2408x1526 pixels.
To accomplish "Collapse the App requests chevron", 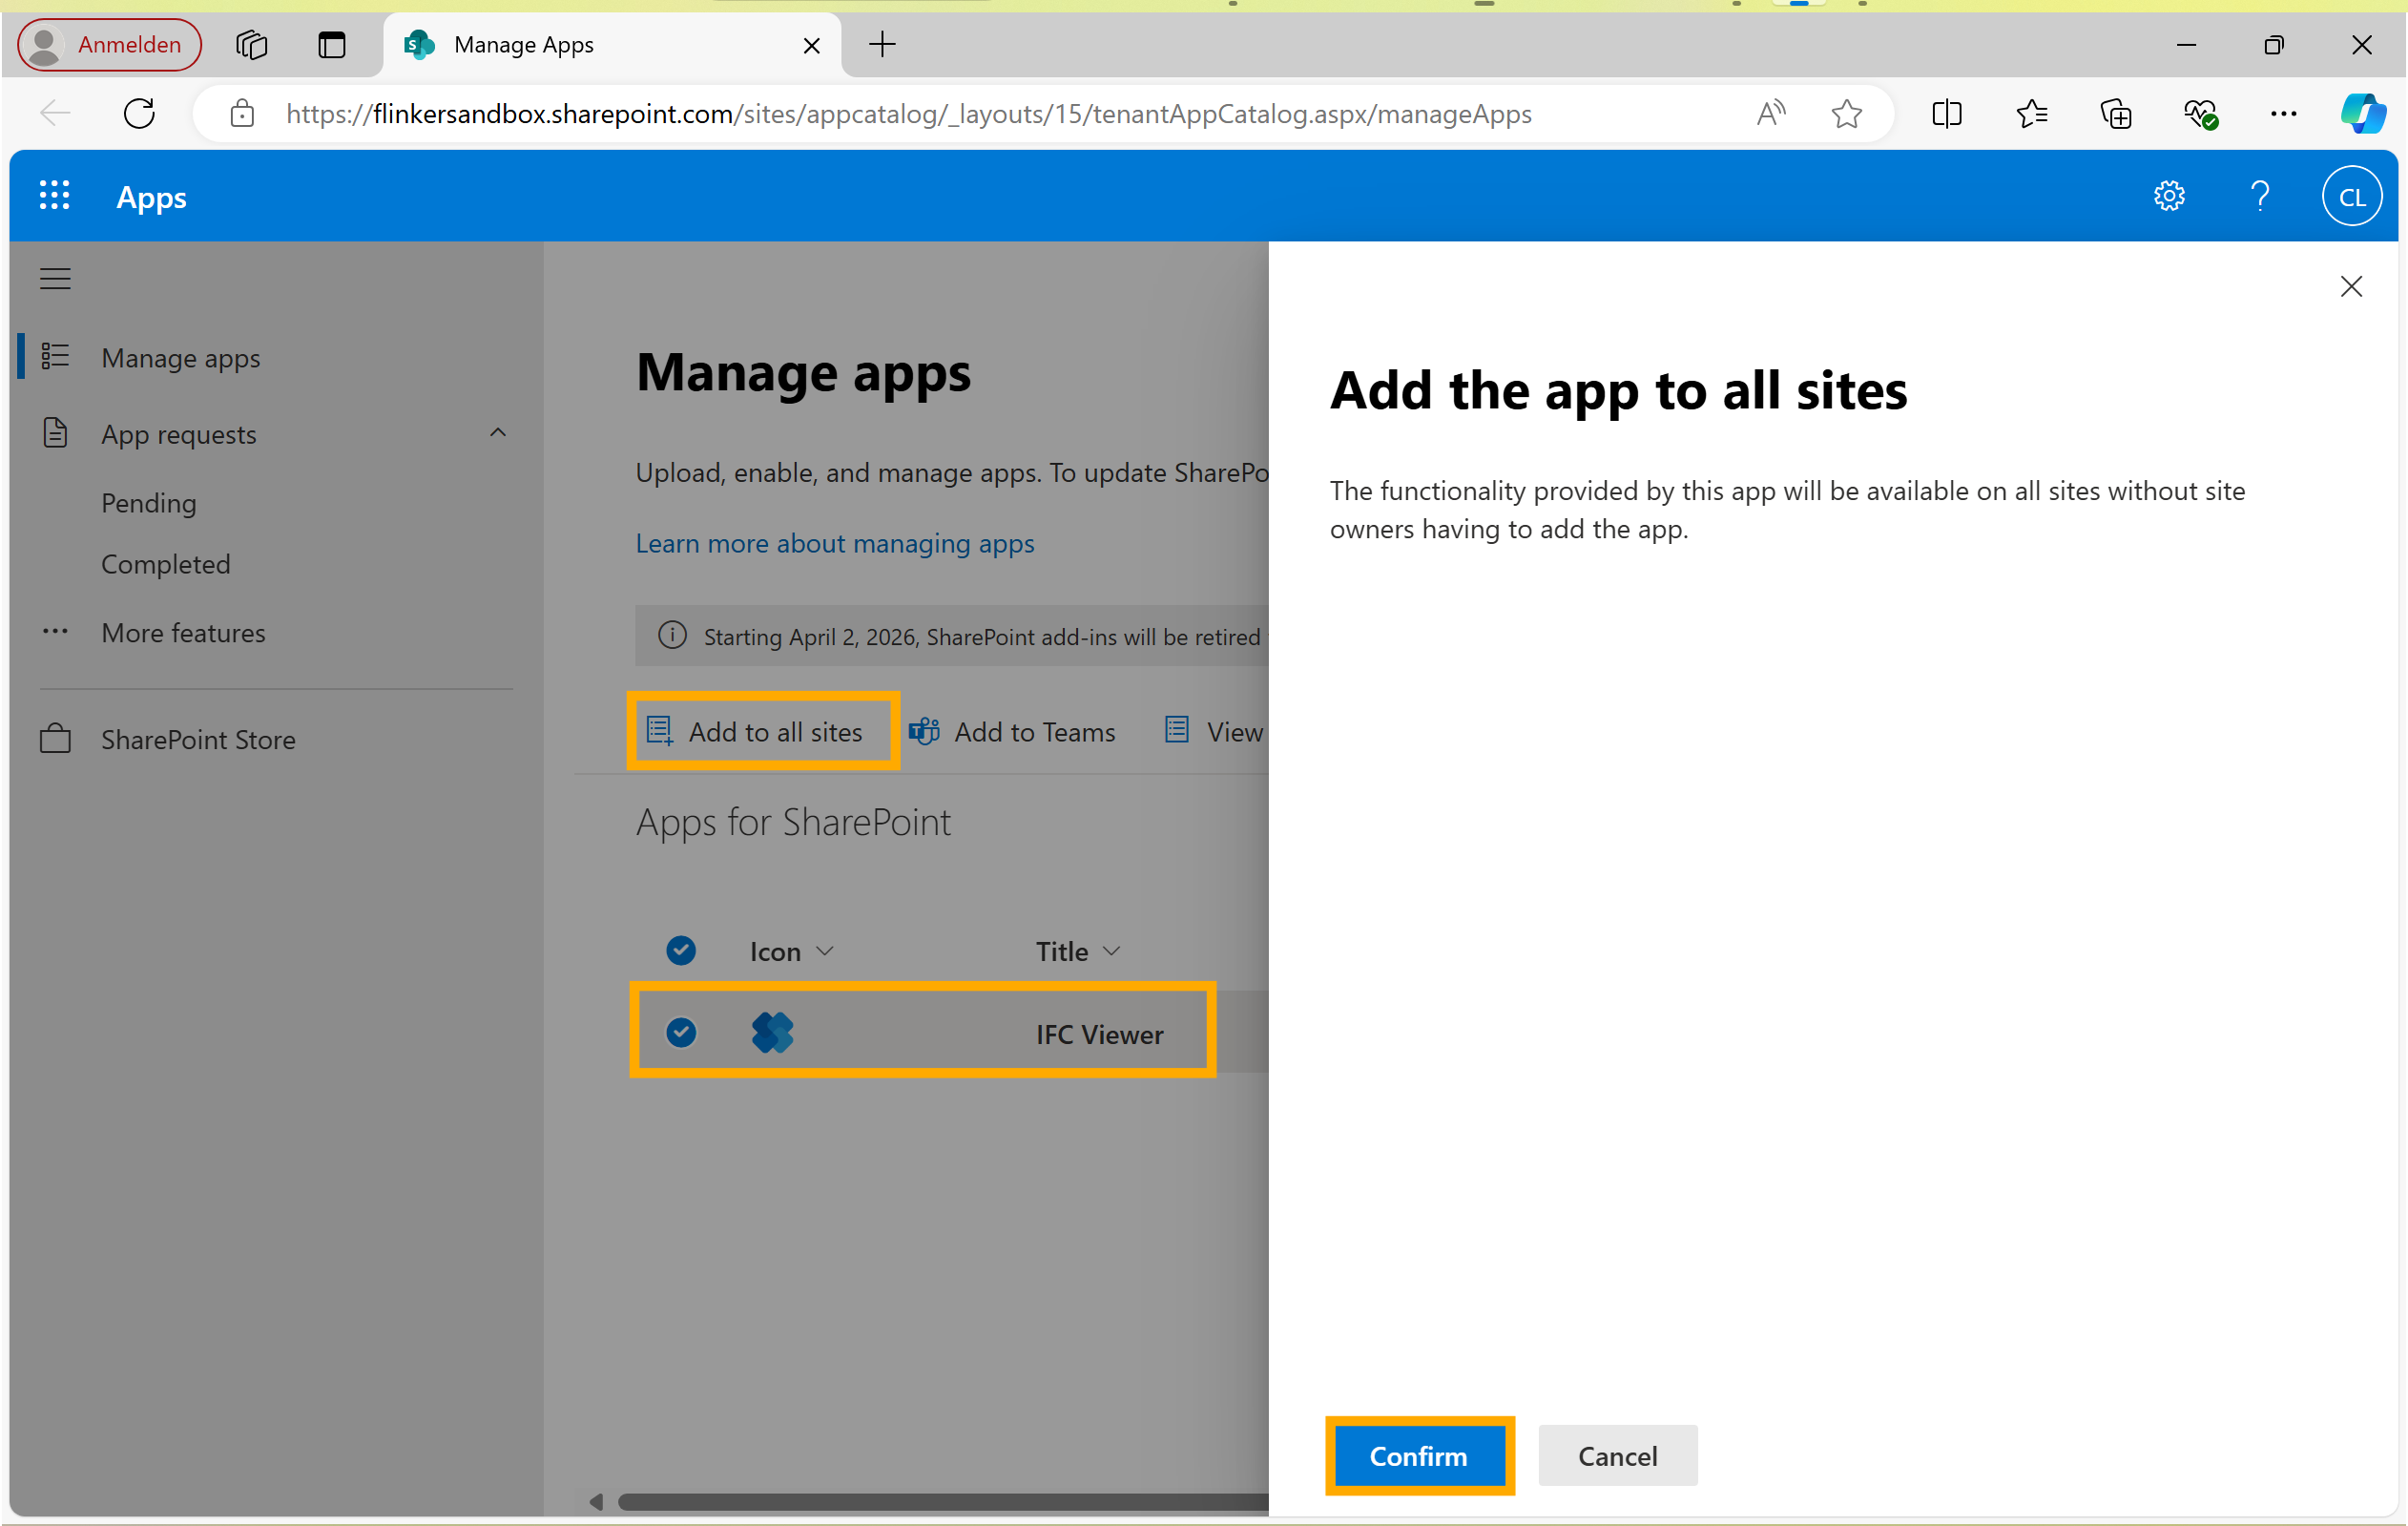I will [498, 432].
